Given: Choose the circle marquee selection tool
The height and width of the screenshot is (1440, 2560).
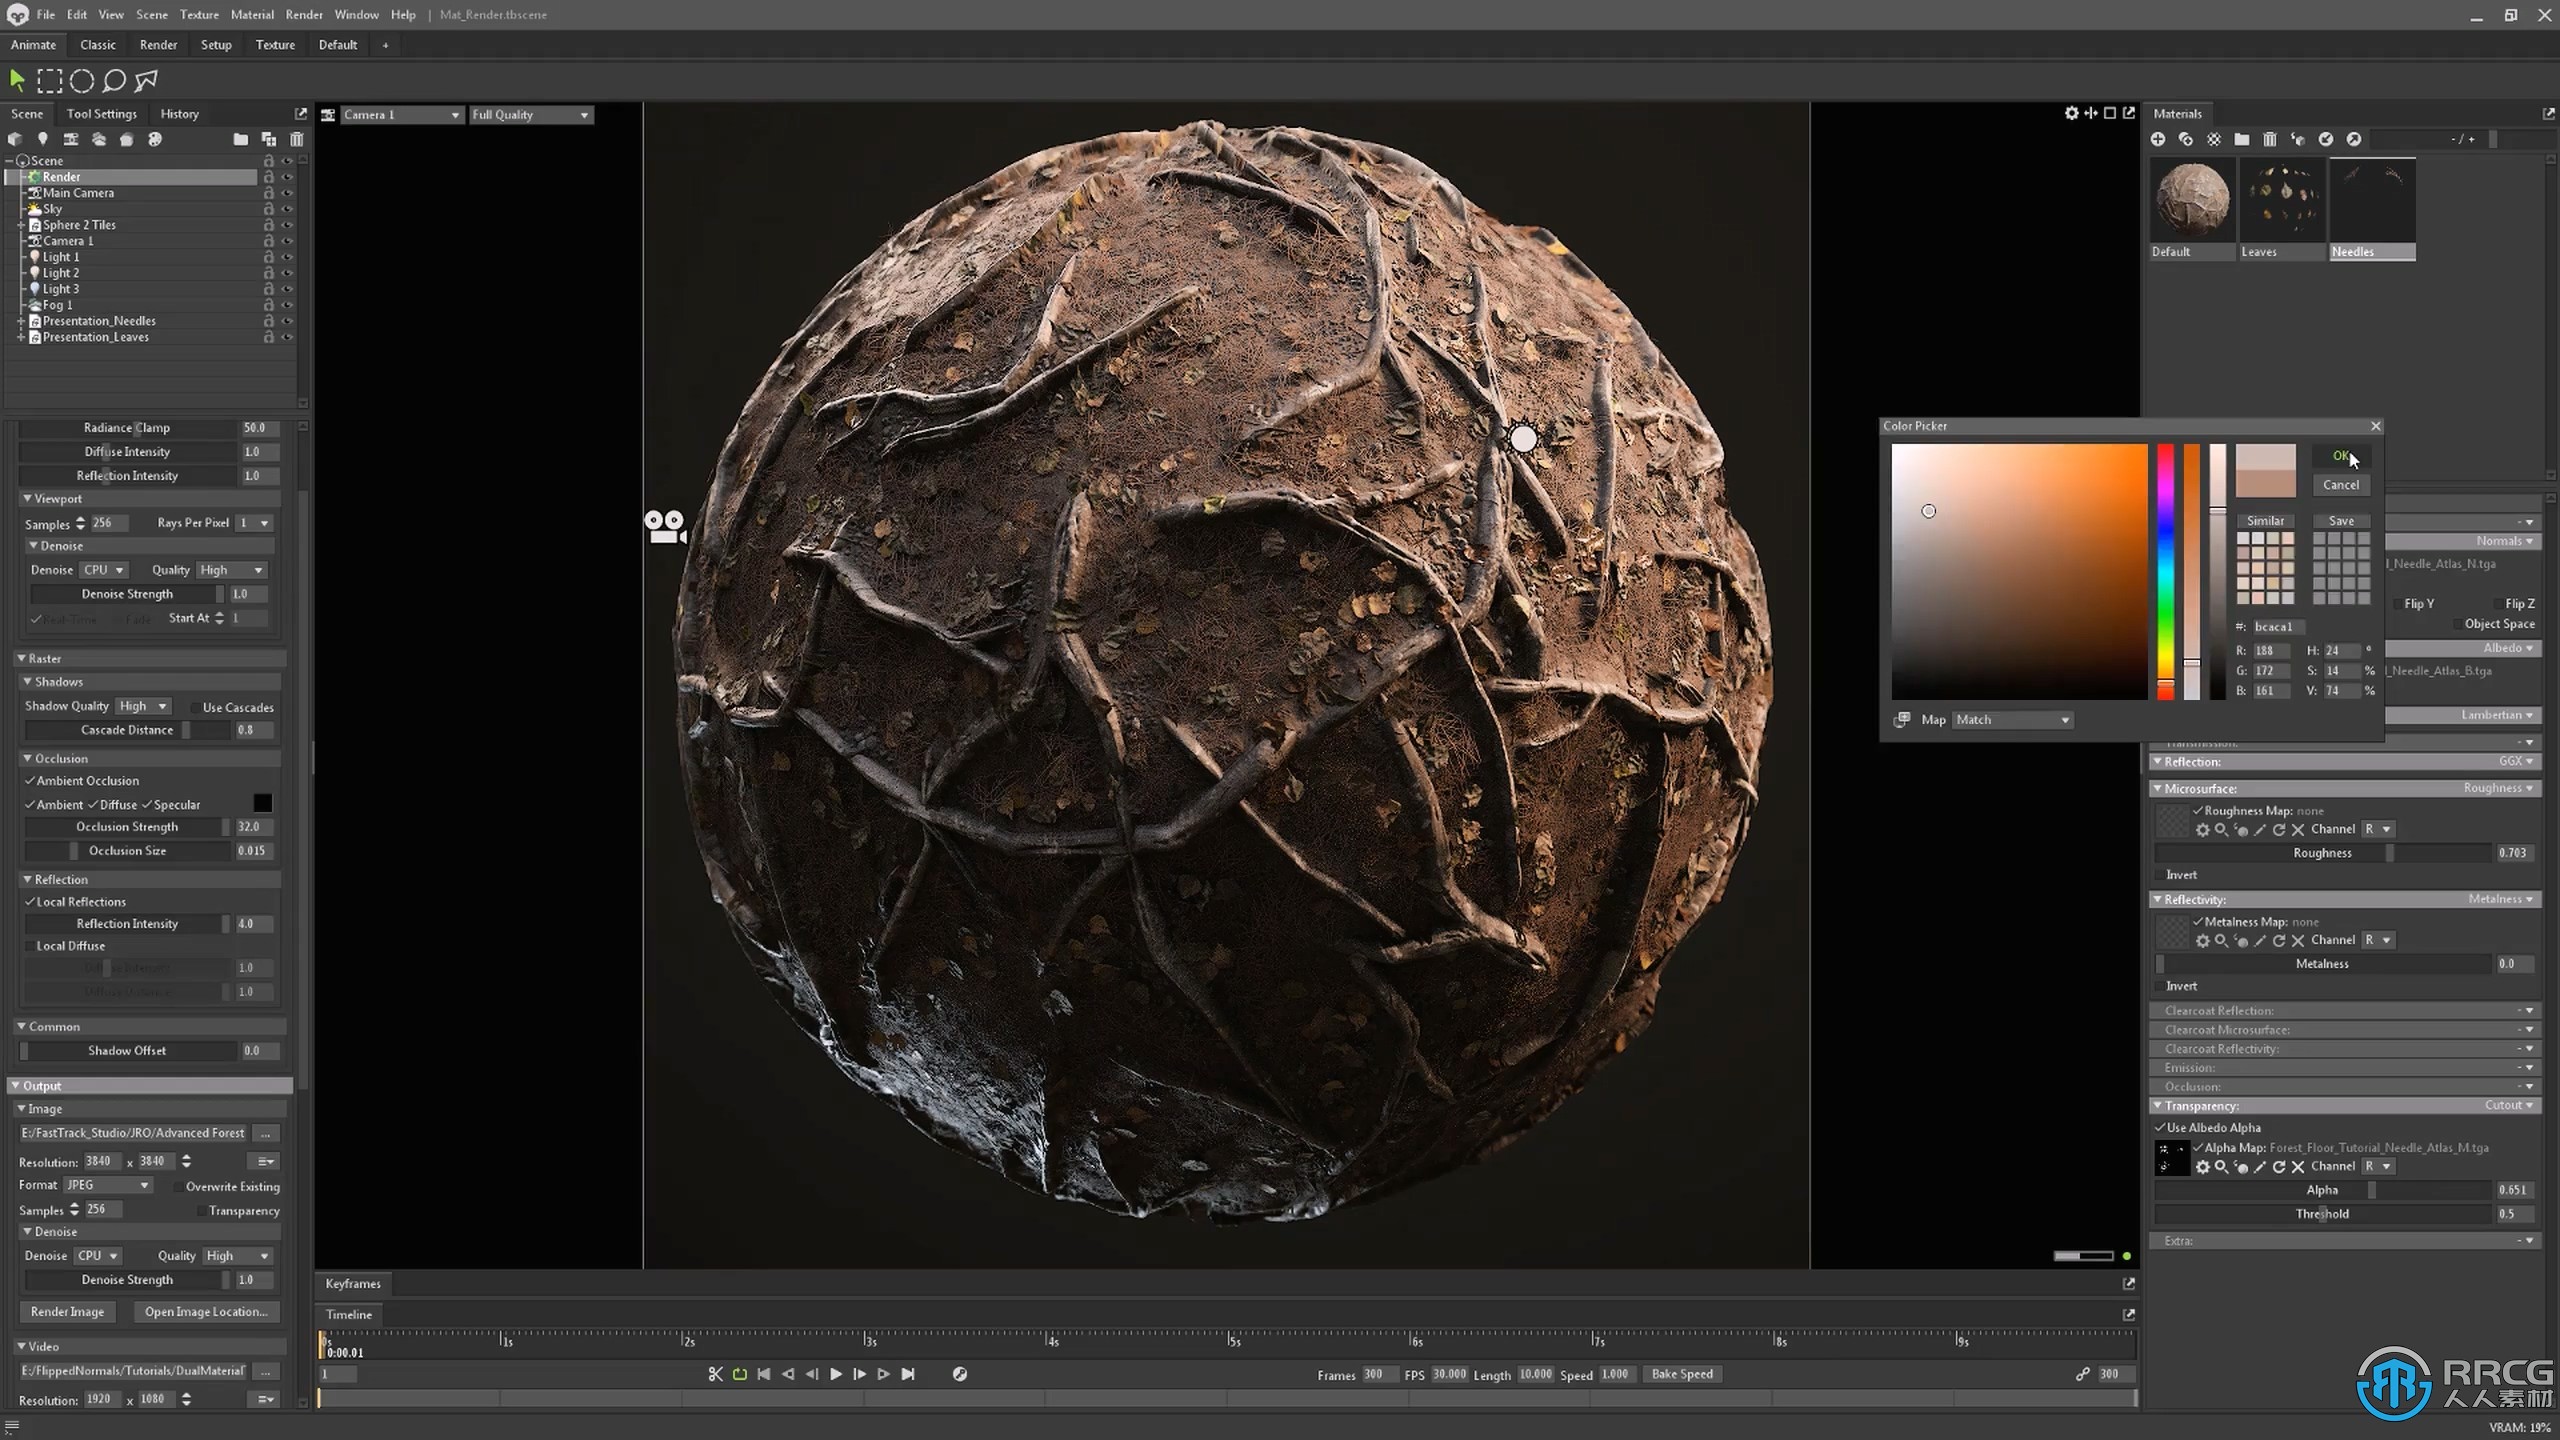Looking at the screenshot, I should coord(82,80).
